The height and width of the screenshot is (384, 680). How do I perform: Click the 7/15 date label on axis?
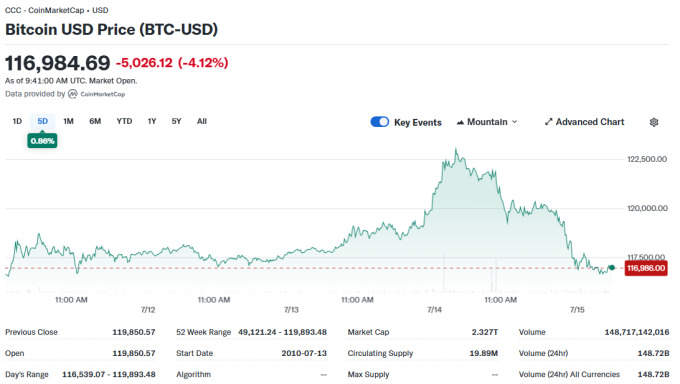(577, 310)
